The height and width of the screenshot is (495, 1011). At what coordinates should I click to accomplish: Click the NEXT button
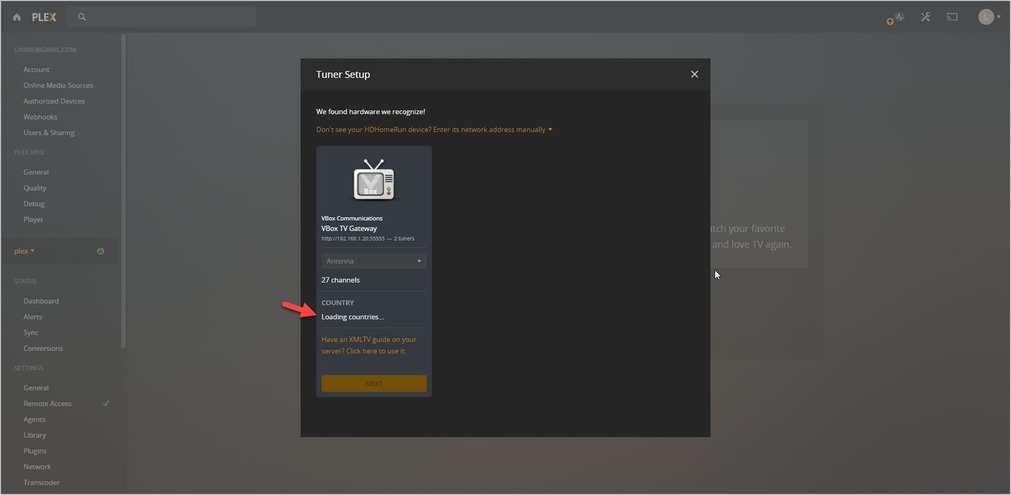pyautogui.click(x=374, y=383)
